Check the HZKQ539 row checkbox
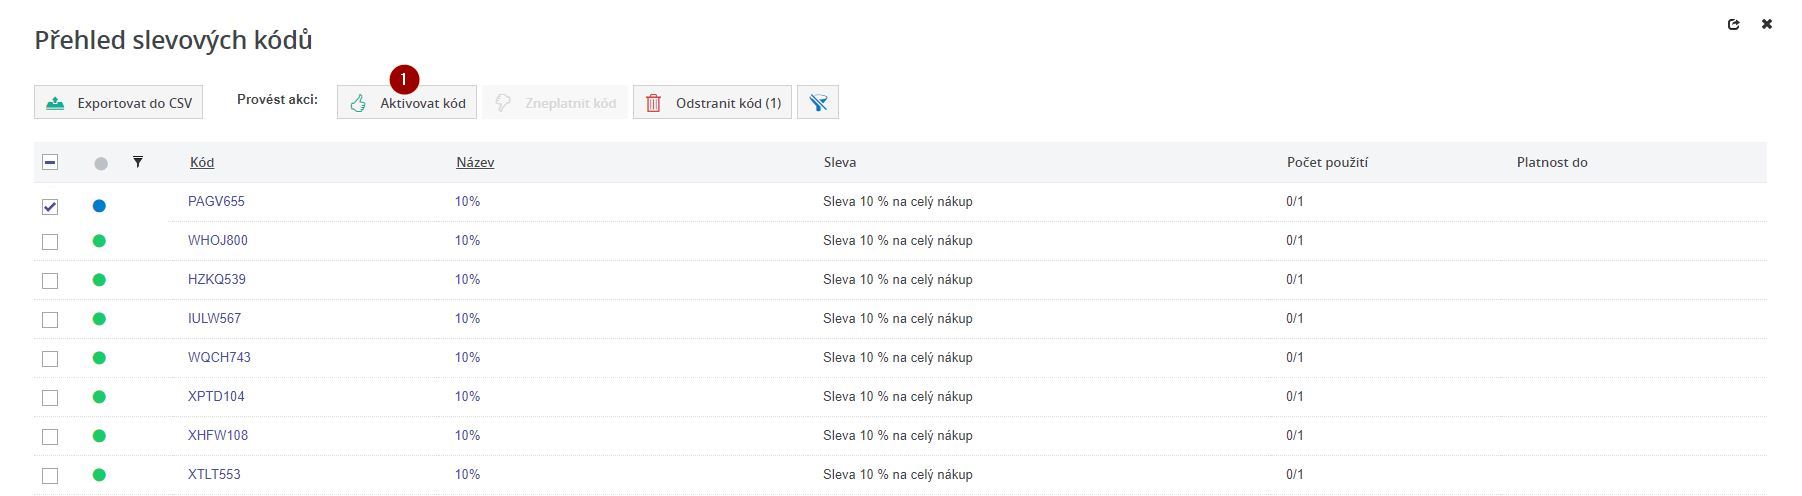The image size is (1802, 496). tap(50, 281)
